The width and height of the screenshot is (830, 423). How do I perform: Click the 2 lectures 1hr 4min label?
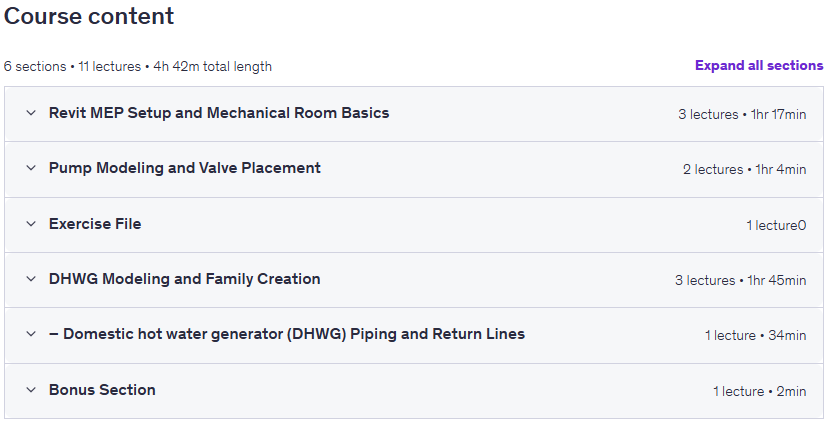(x=745, y=169)
